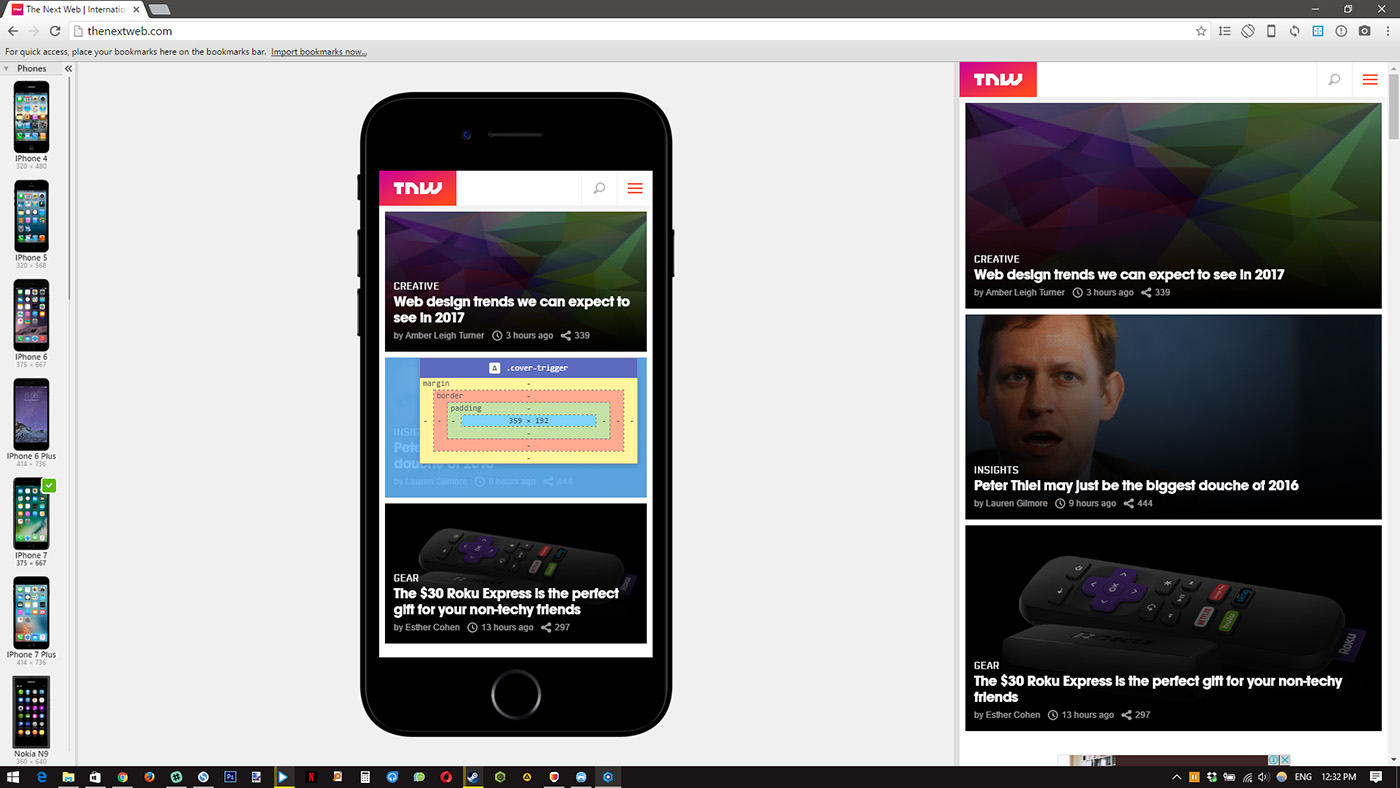This screenshot has width=1400, height=788.
Task: Toggle the green checkmark on iPhone 7
Action: (x=49, y=485)
